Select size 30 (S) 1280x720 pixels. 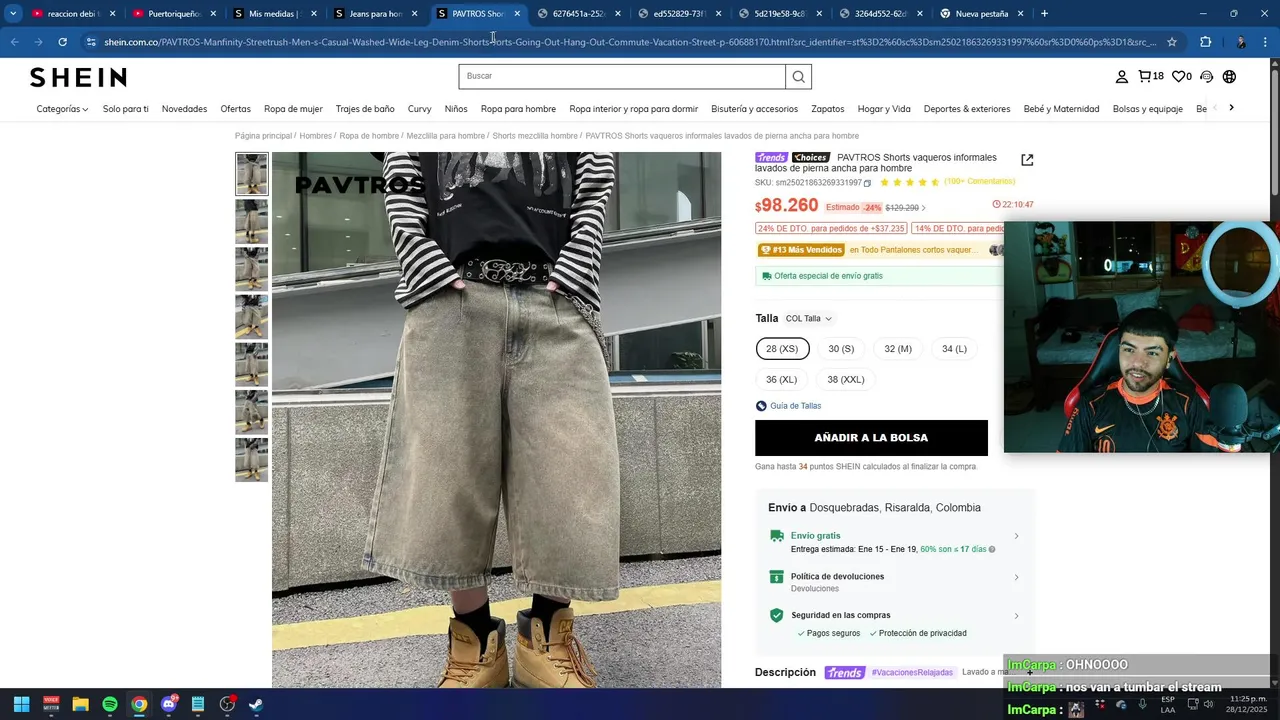click(841, 349)
